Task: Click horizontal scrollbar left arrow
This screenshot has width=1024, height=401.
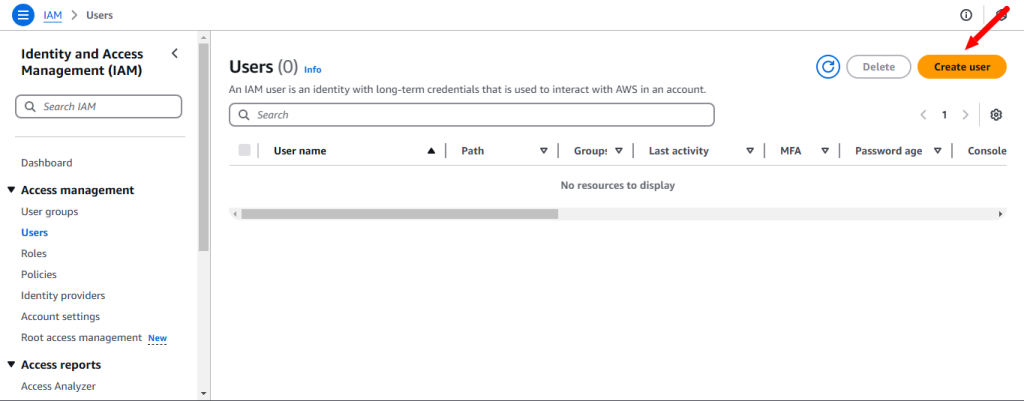Action: [235, 214]
